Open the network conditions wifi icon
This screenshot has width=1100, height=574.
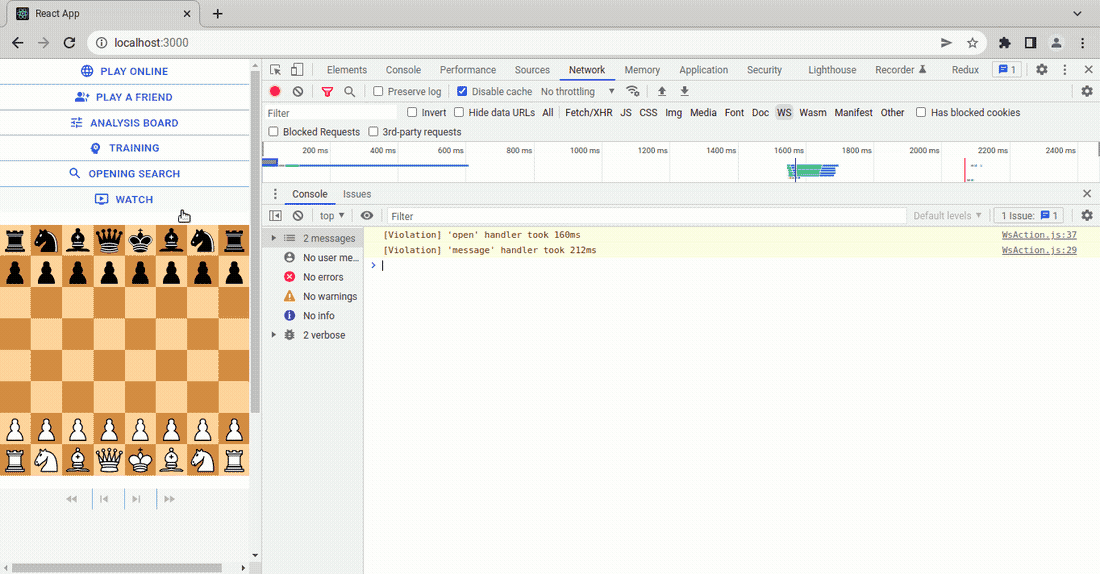pyautogui.click(x=633, y=91)
